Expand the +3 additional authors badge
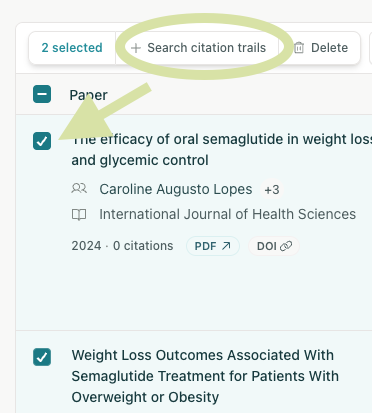Viewport: 372px width, 413px height. pyautogui.click(x=272, y=190)
